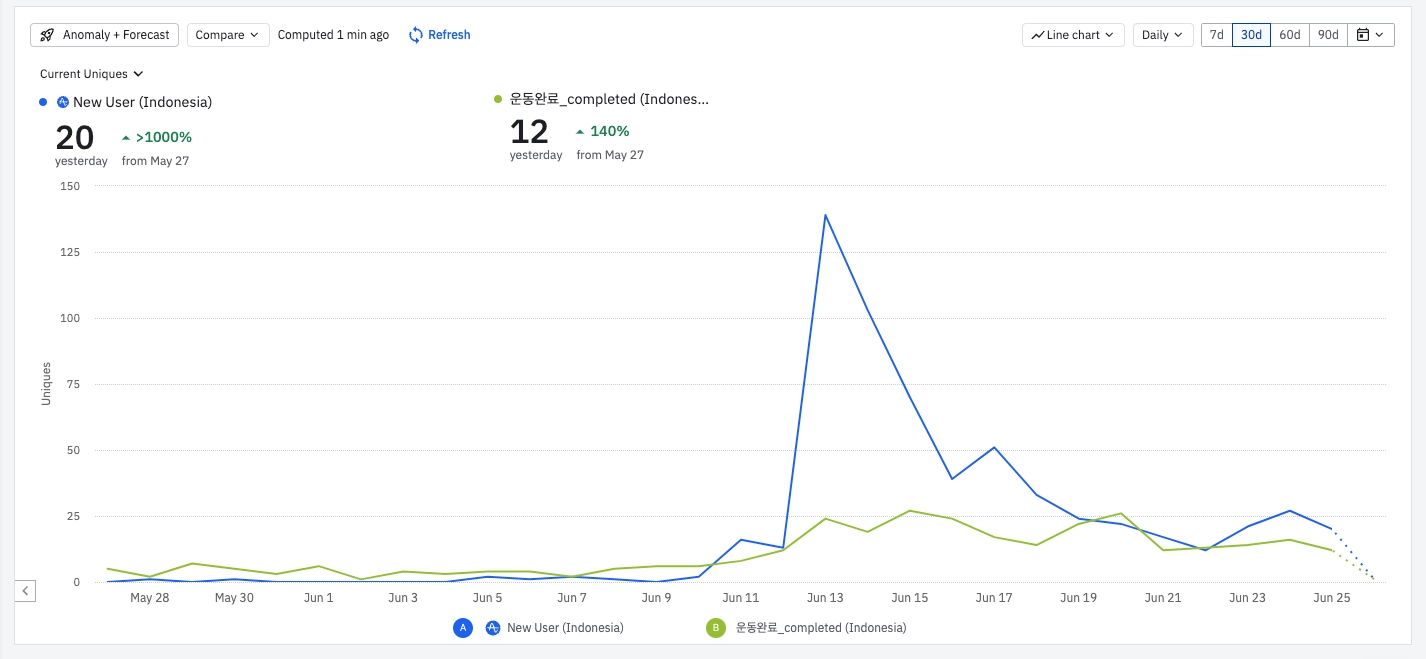Open the Daily interval dropdown
Screen dimensions: 1426x659
[1162, 35]
